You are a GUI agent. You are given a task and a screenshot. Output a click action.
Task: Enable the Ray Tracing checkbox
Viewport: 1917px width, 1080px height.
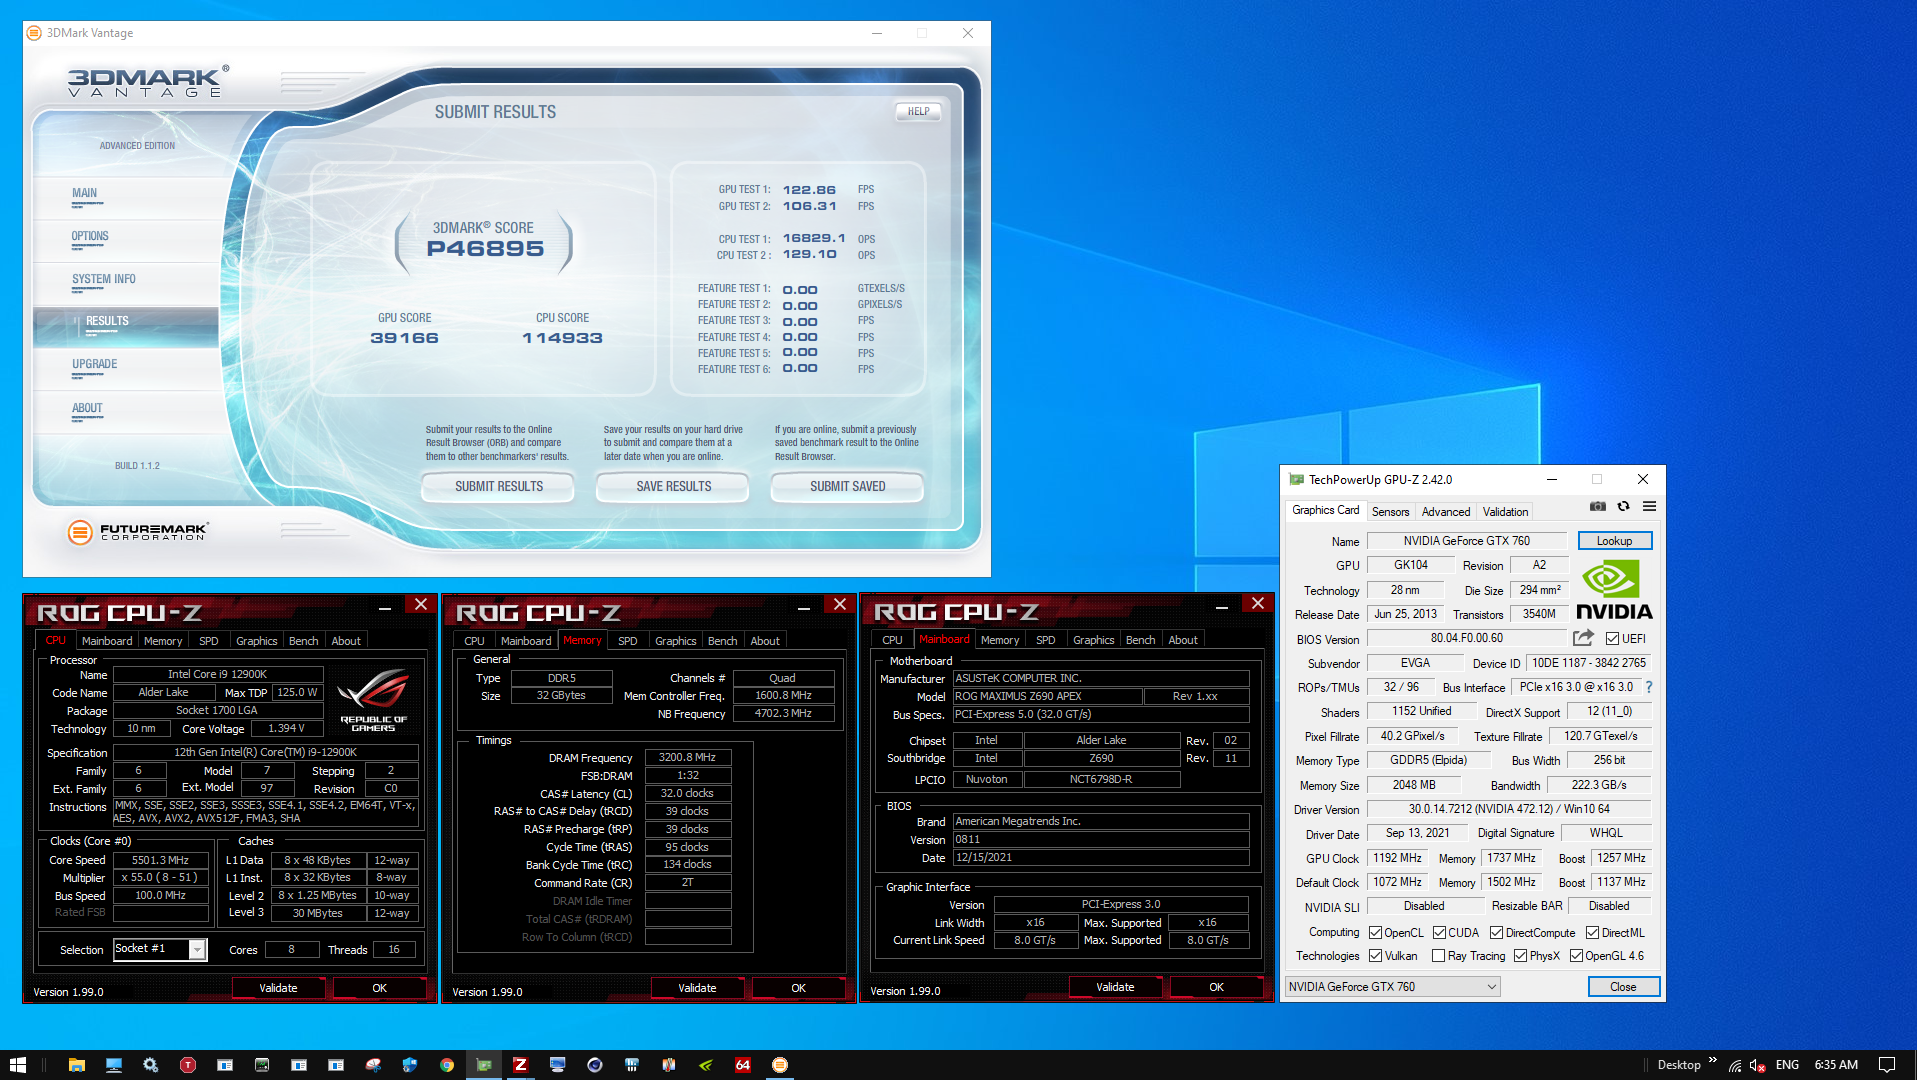pos(1439,956)
